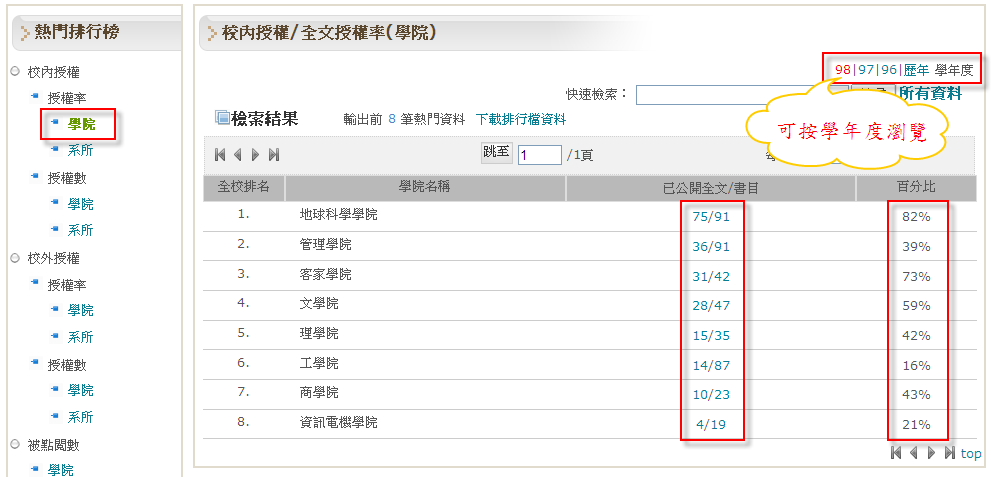Image resolution: width=991 pixels, height=477 pixels.
Task: Select 學院 under 校內授權 授權率
Action: (82, 124)
